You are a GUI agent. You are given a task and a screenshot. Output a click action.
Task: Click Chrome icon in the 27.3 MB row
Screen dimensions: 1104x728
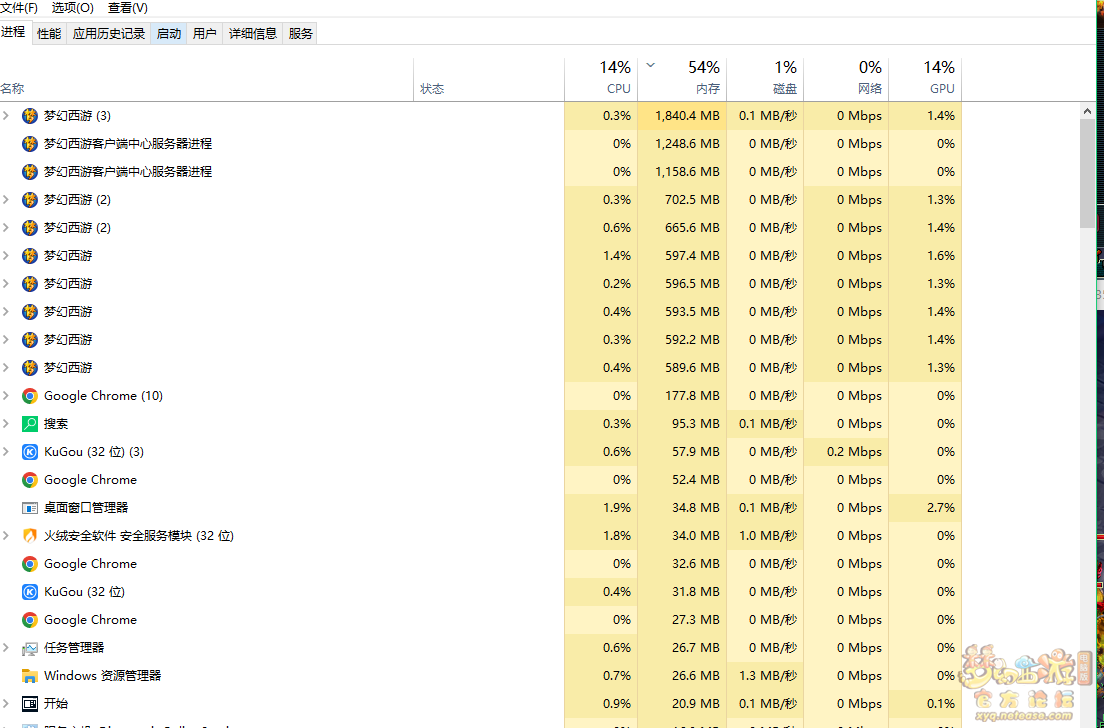coord(30,620)
